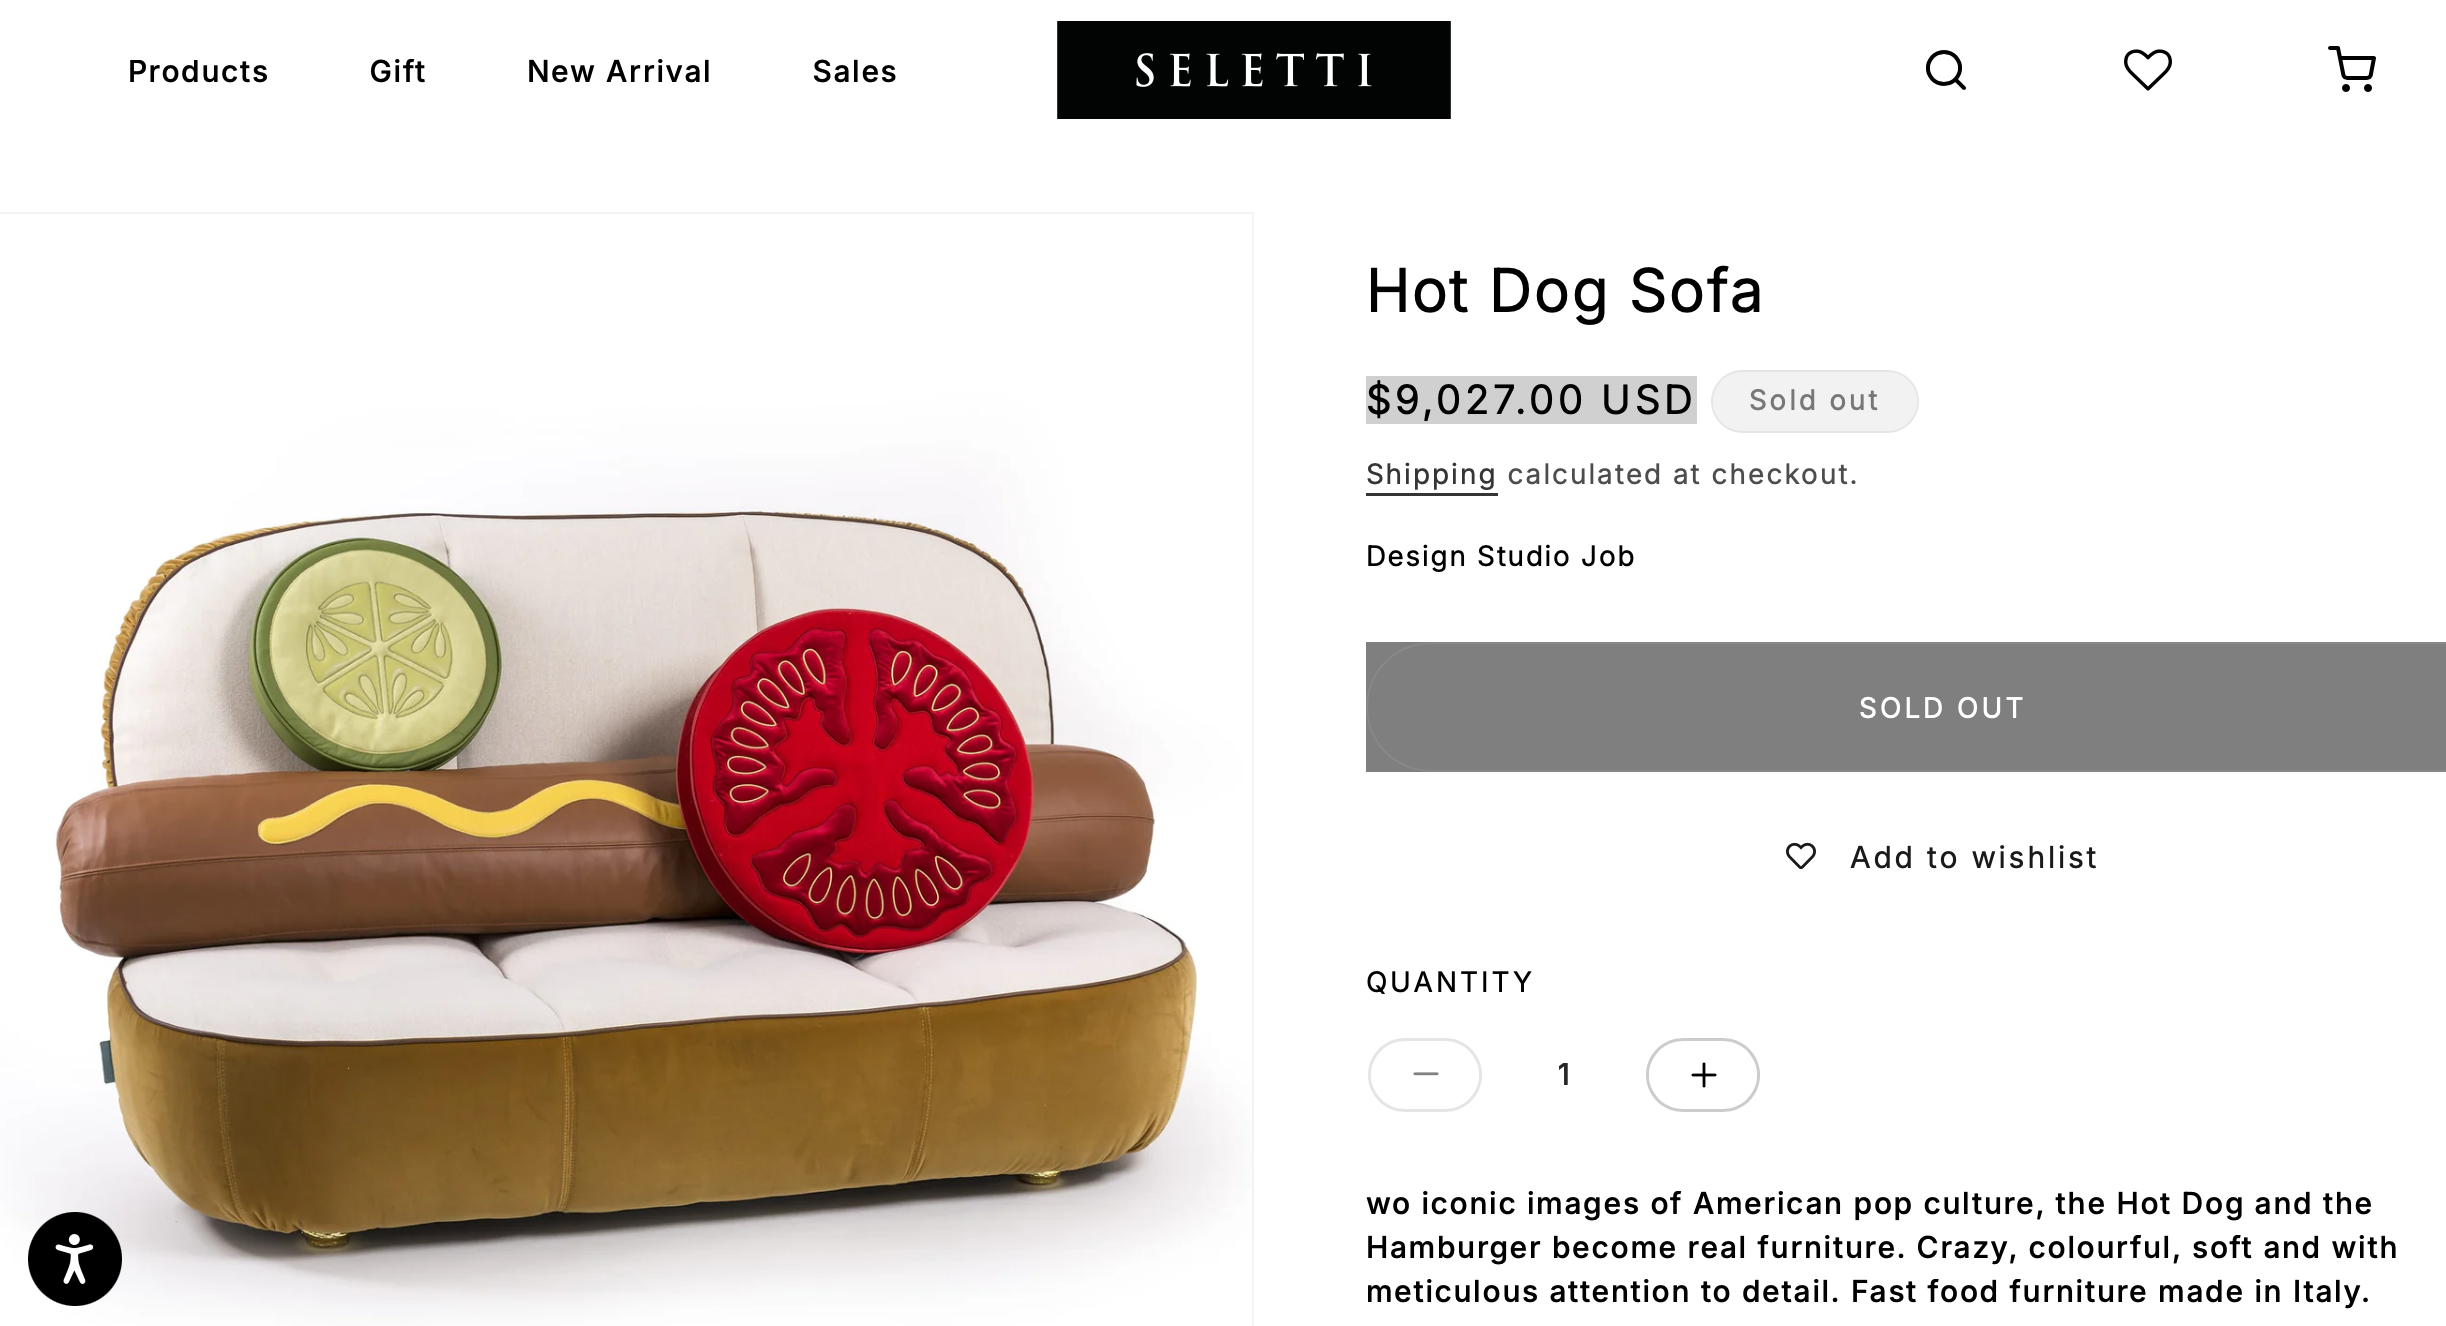Open the Products navigation menu item

tap(197, 71)
